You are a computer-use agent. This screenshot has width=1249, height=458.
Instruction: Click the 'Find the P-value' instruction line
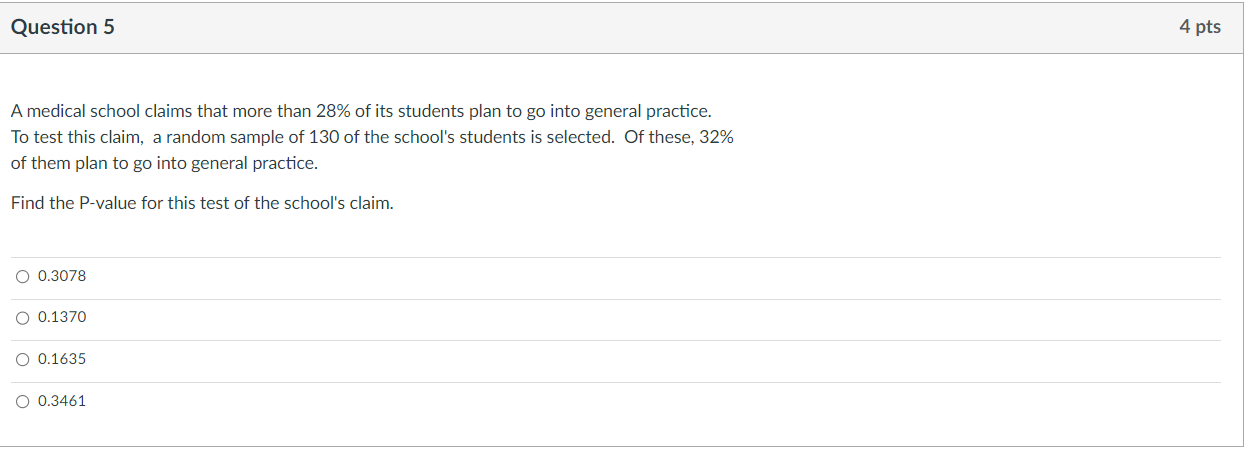202,203
